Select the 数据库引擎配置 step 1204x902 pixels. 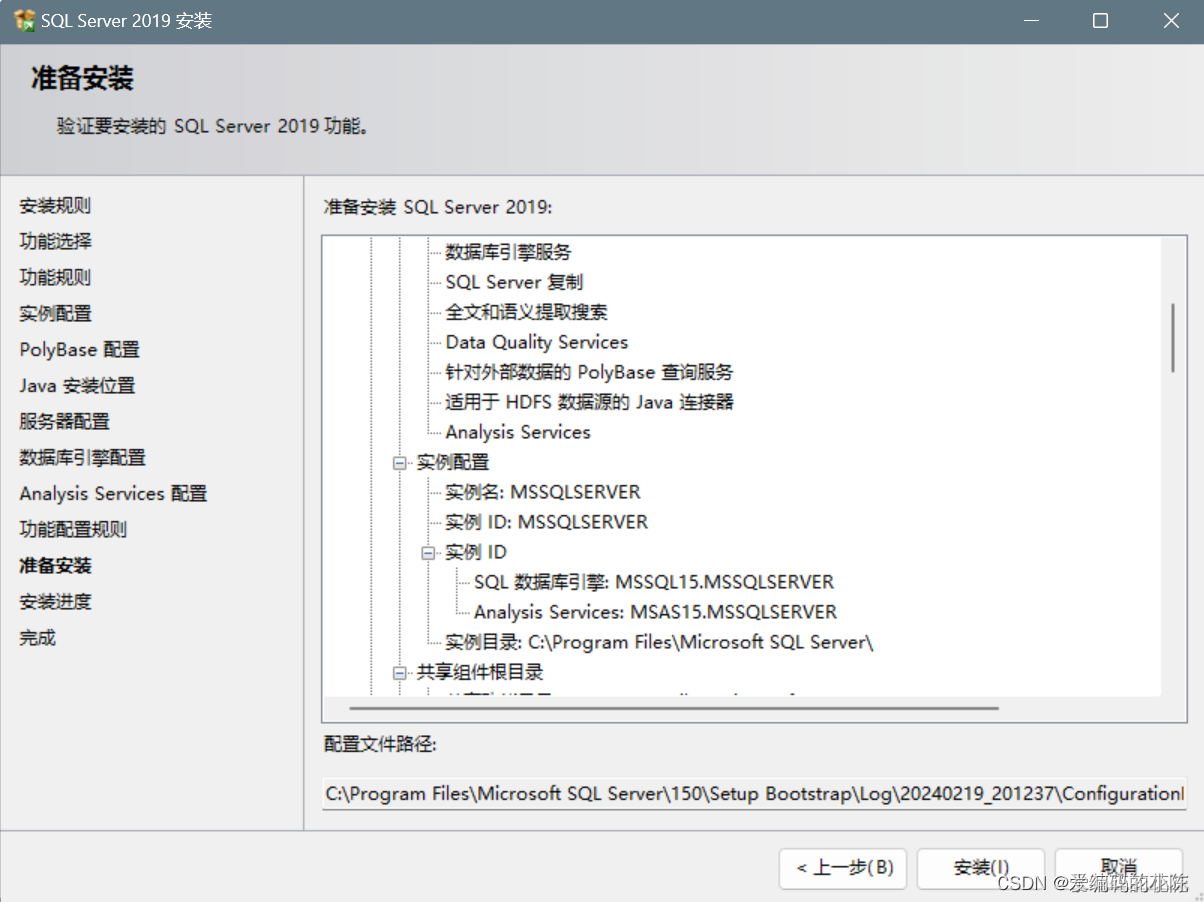point(82,458)
